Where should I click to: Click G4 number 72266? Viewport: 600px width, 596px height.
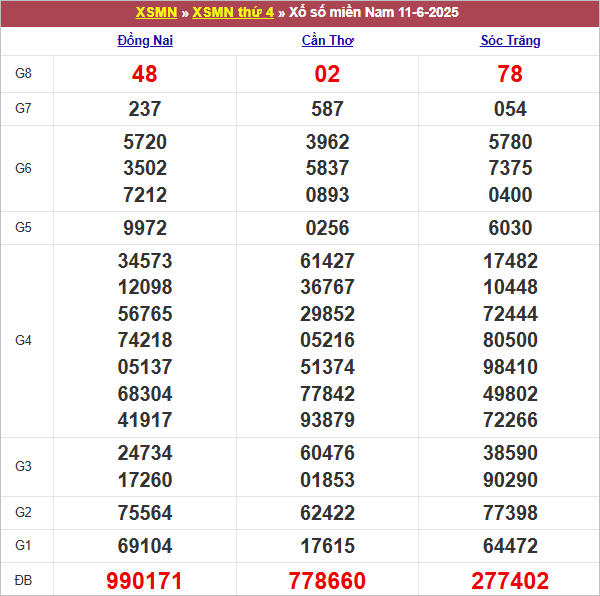pyautogui.click(x=510, y=420)
